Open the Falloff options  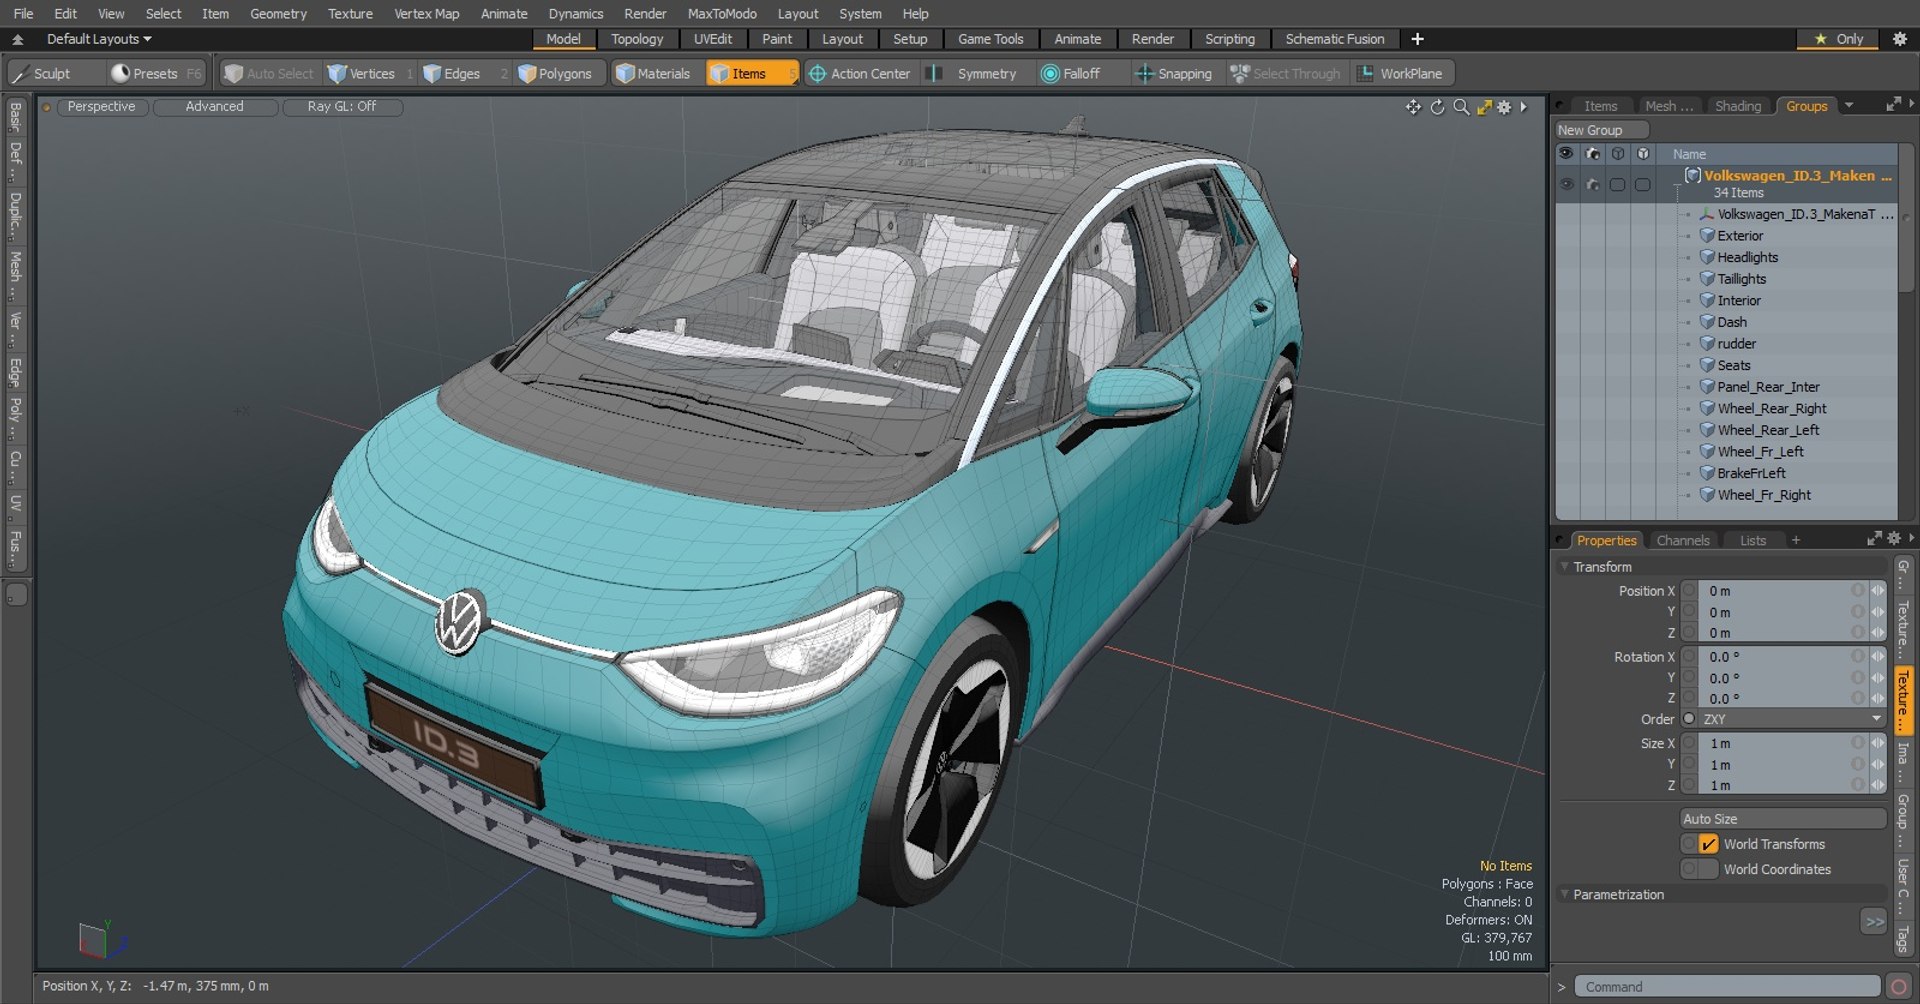(1071, 74)
